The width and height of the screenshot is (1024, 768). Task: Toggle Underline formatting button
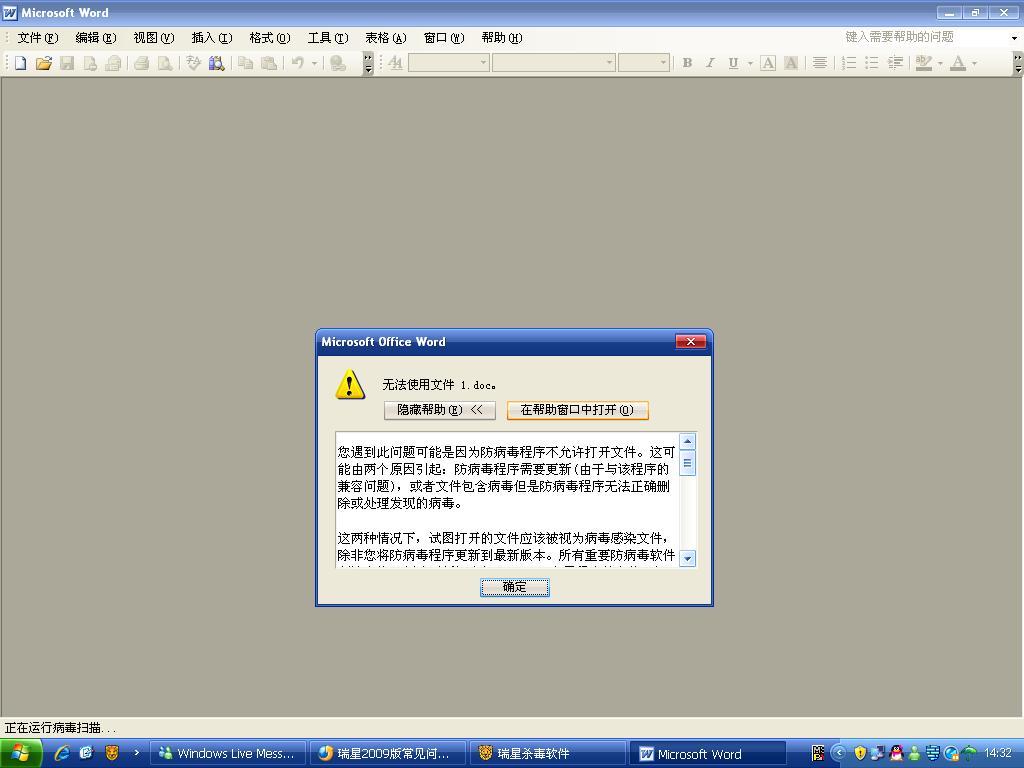(733, 63)
